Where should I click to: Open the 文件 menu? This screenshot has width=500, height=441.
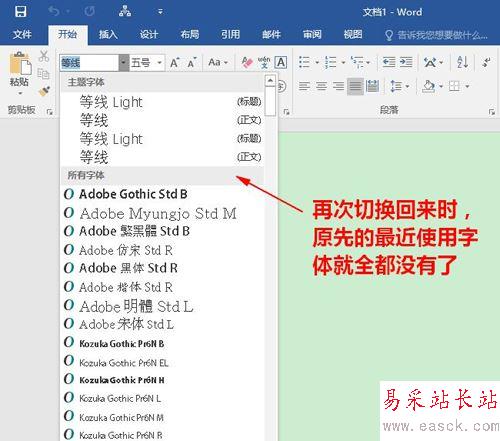pyautogui.click(x=22, y=34)
